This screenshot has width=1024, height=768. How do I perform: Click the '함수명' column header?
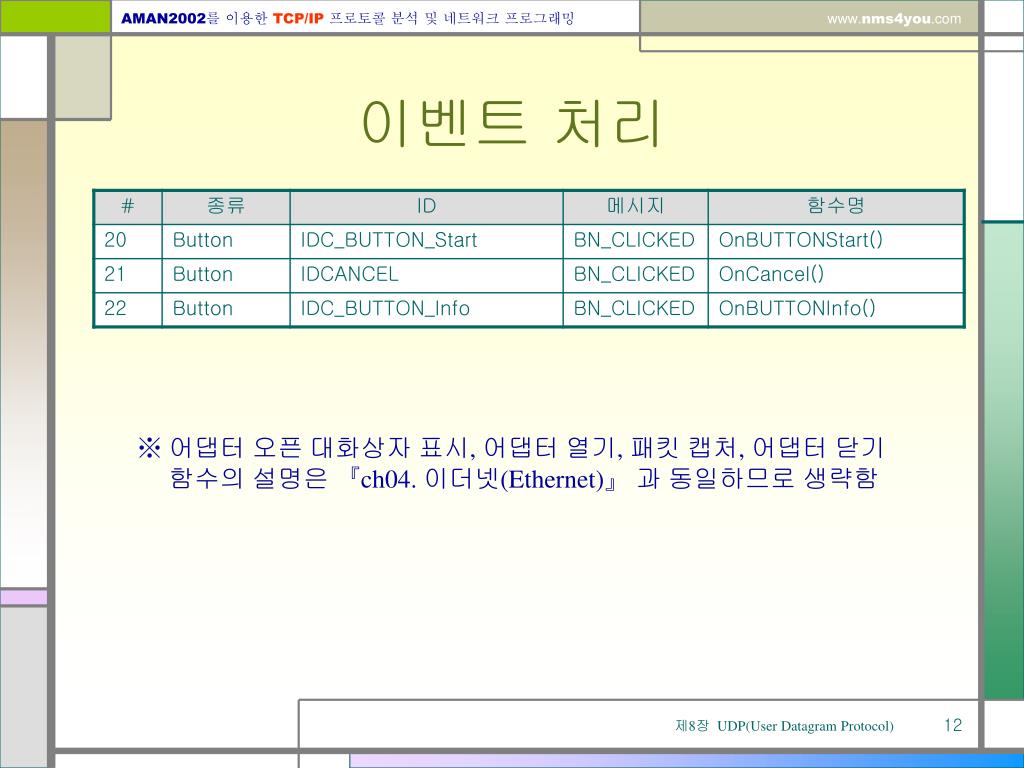[836, 206]
